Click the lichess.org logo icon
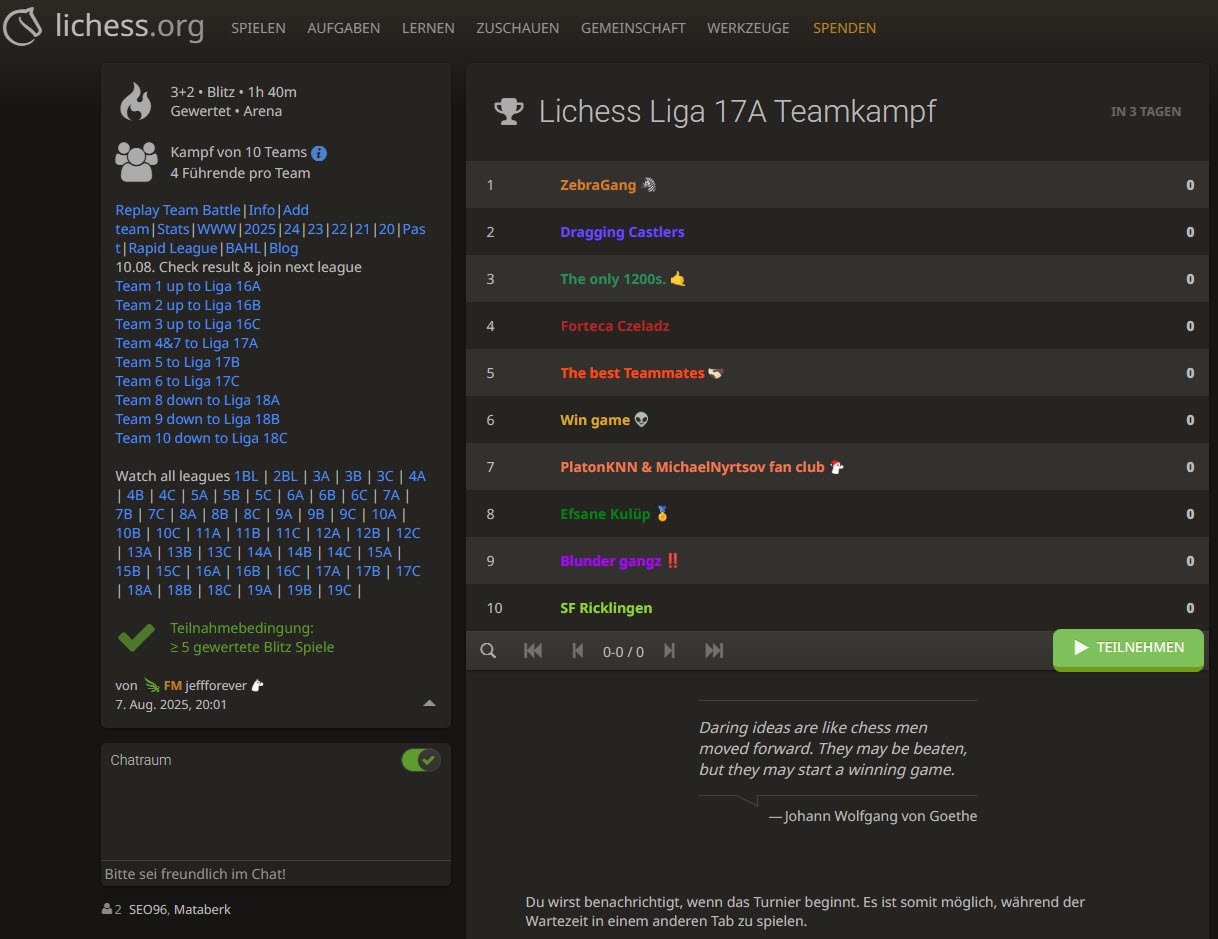The height and width of the screenshot is (939, 1218). [x=25, y=27]
